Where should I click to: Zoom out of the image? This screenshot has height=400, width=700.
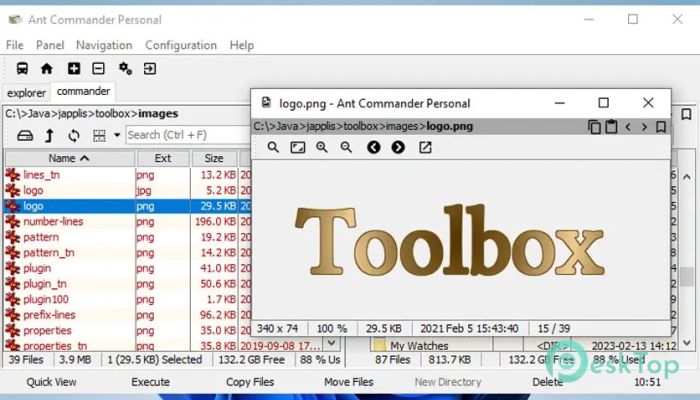point(346,147)
